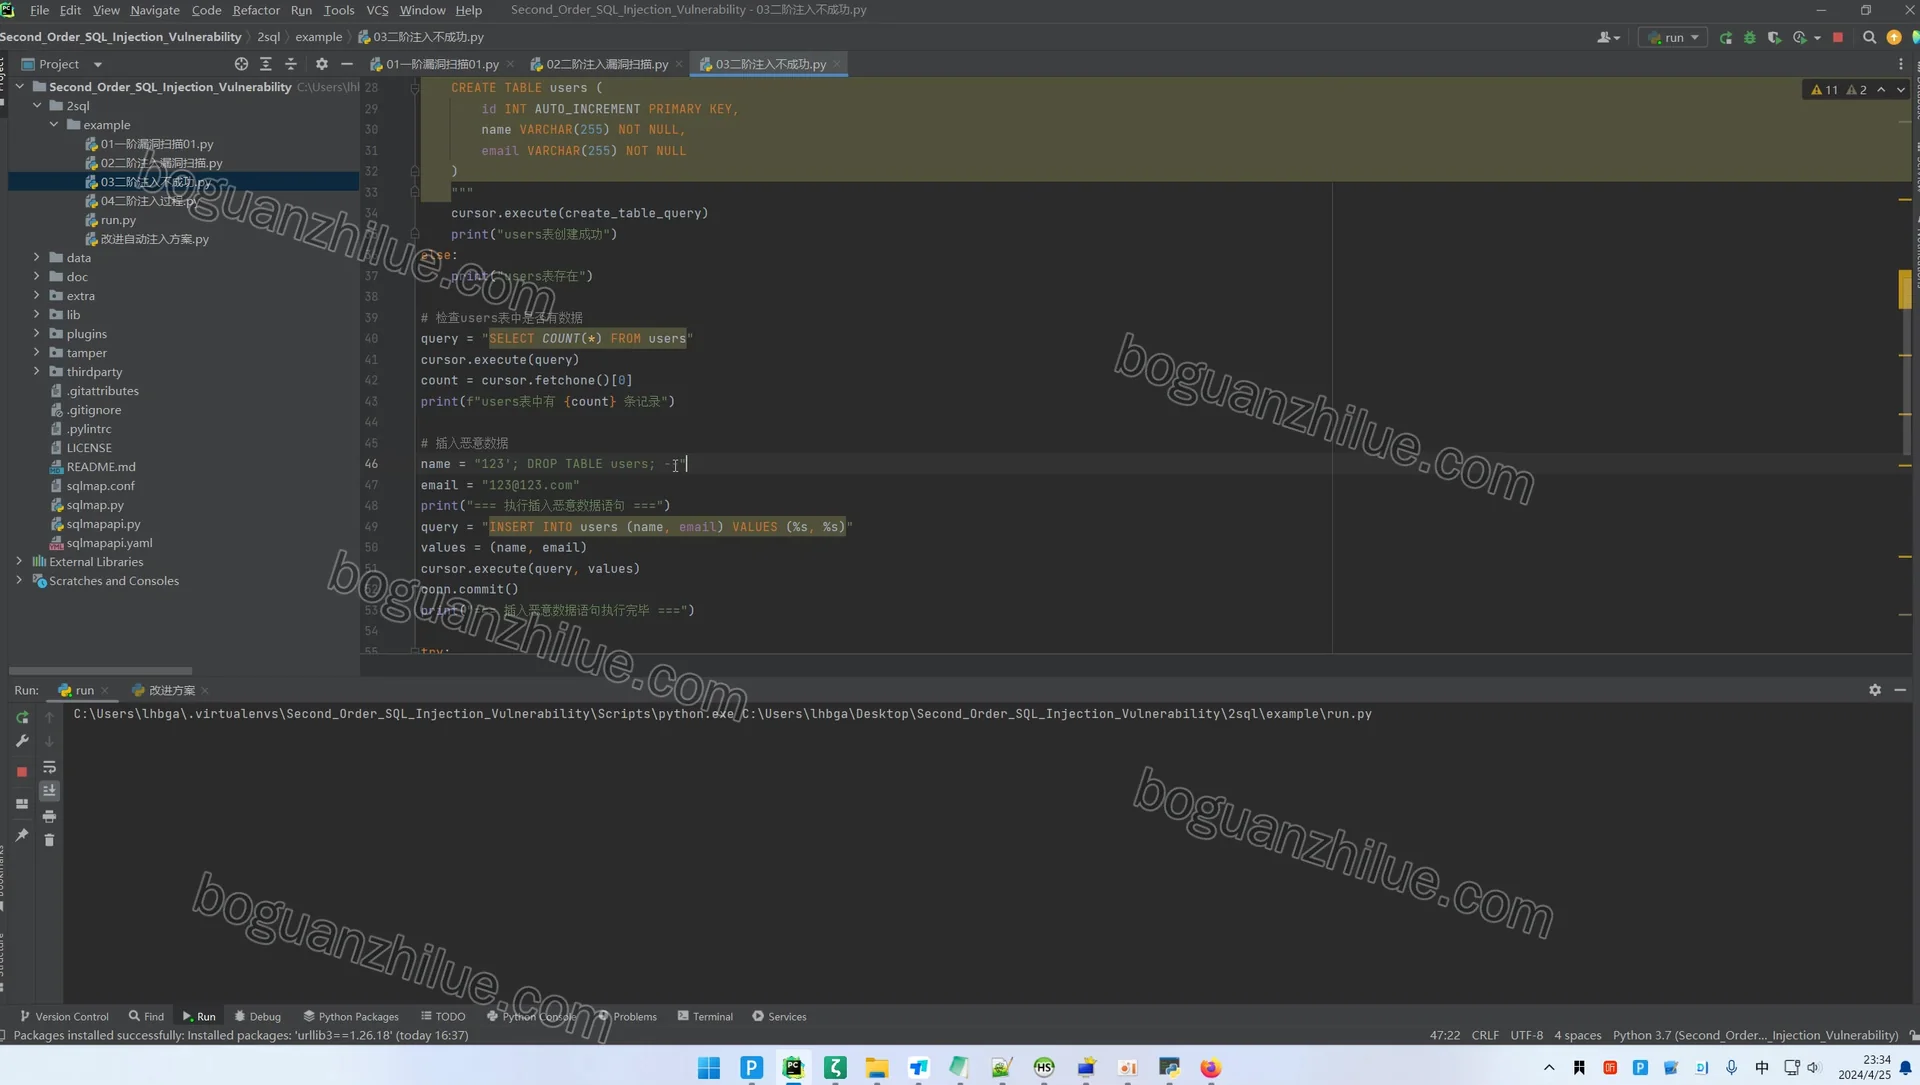The image size is (1920, 1085).
Task: Open the run configuration dropdown
Action: (x=1673, y=37)
